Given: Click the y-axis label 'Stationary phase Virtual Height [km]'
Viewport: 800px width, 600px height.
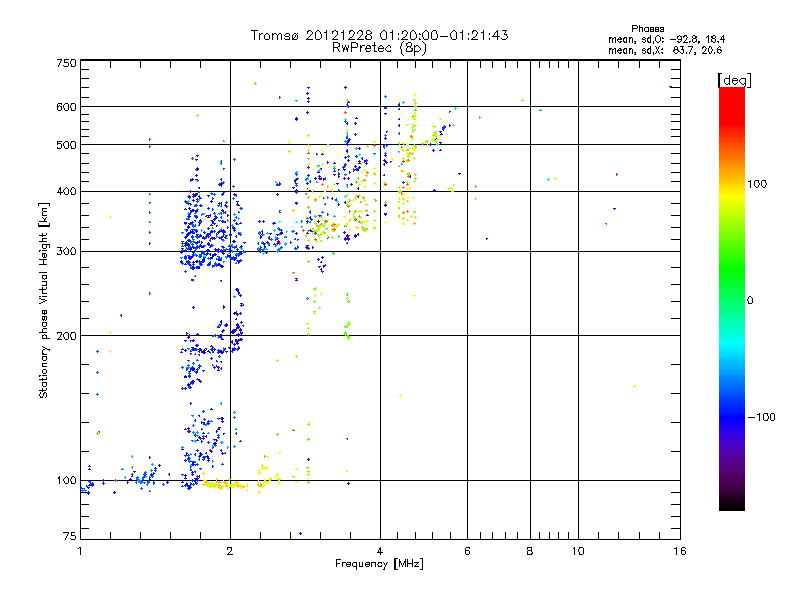Looking at the screenshot, I should coord(44,300).
